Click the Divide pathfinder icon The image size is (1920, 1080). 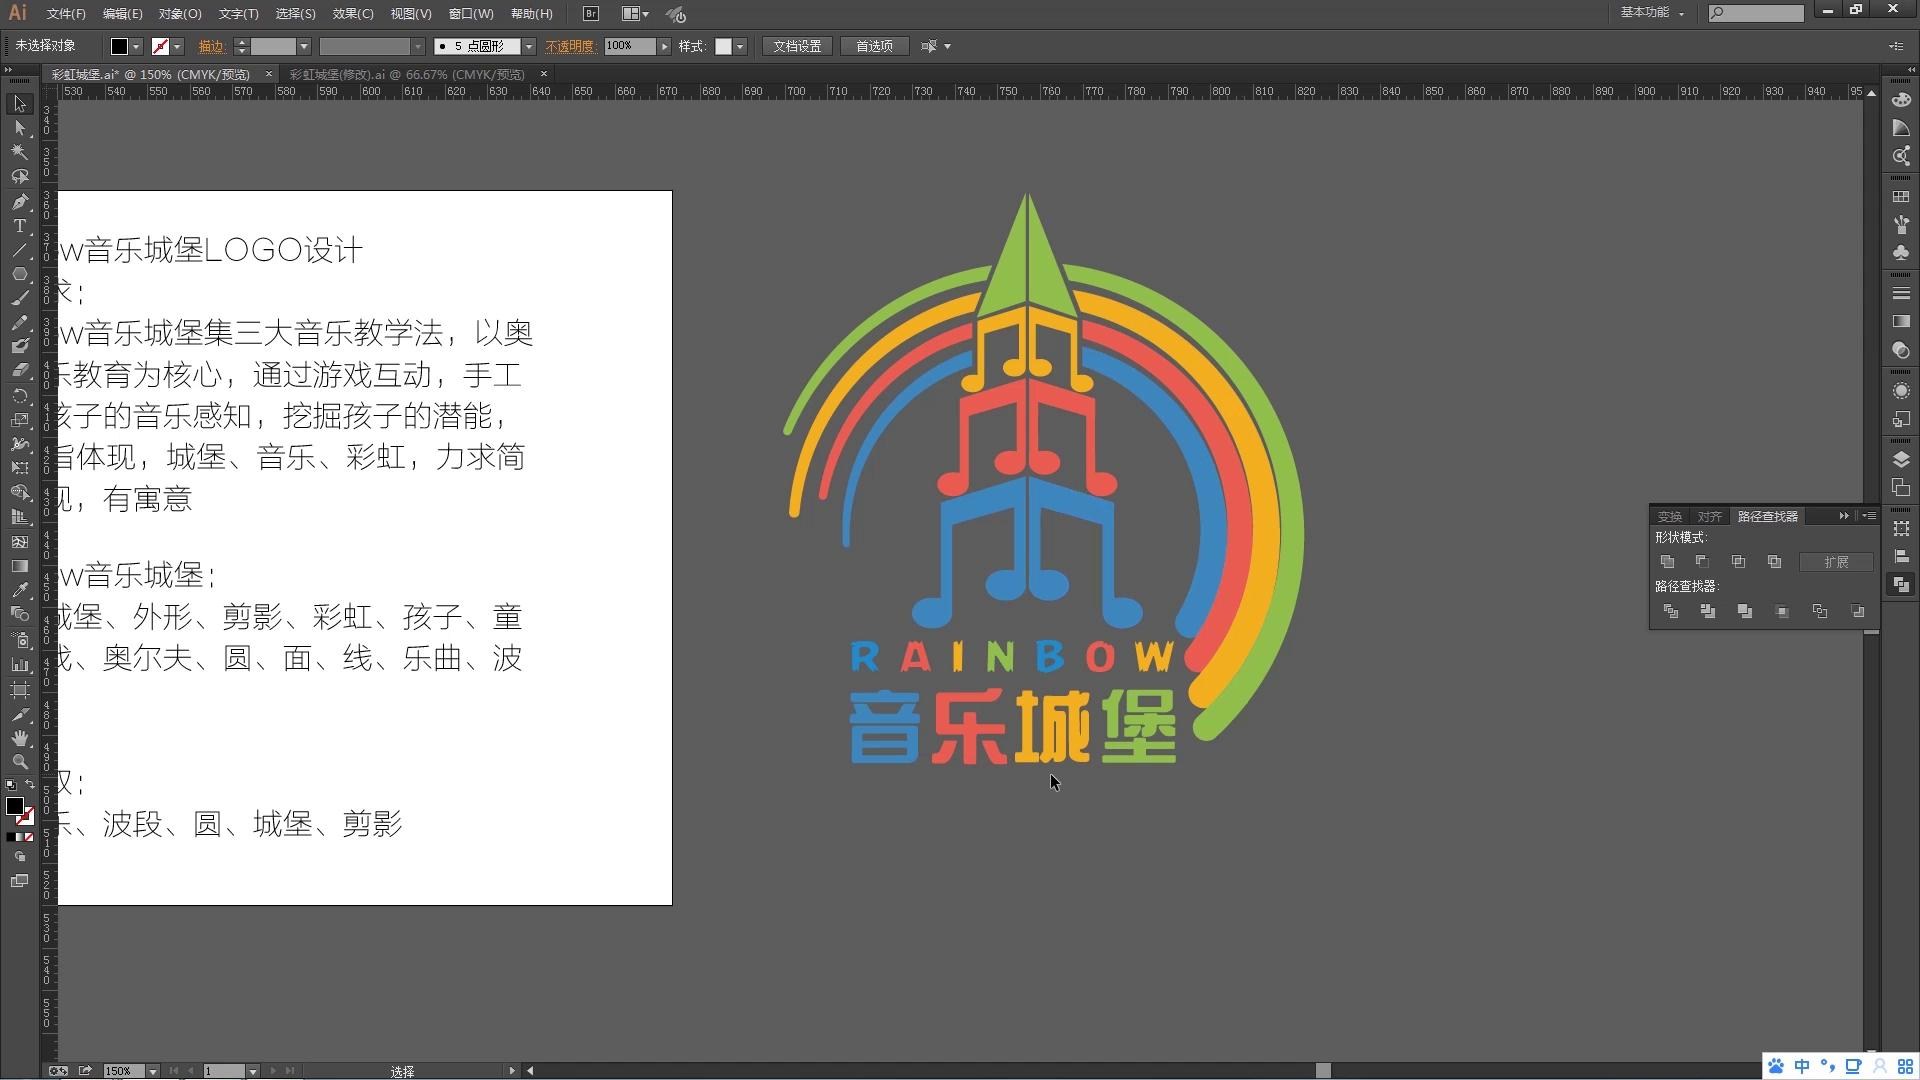[x=1670, y=611]
